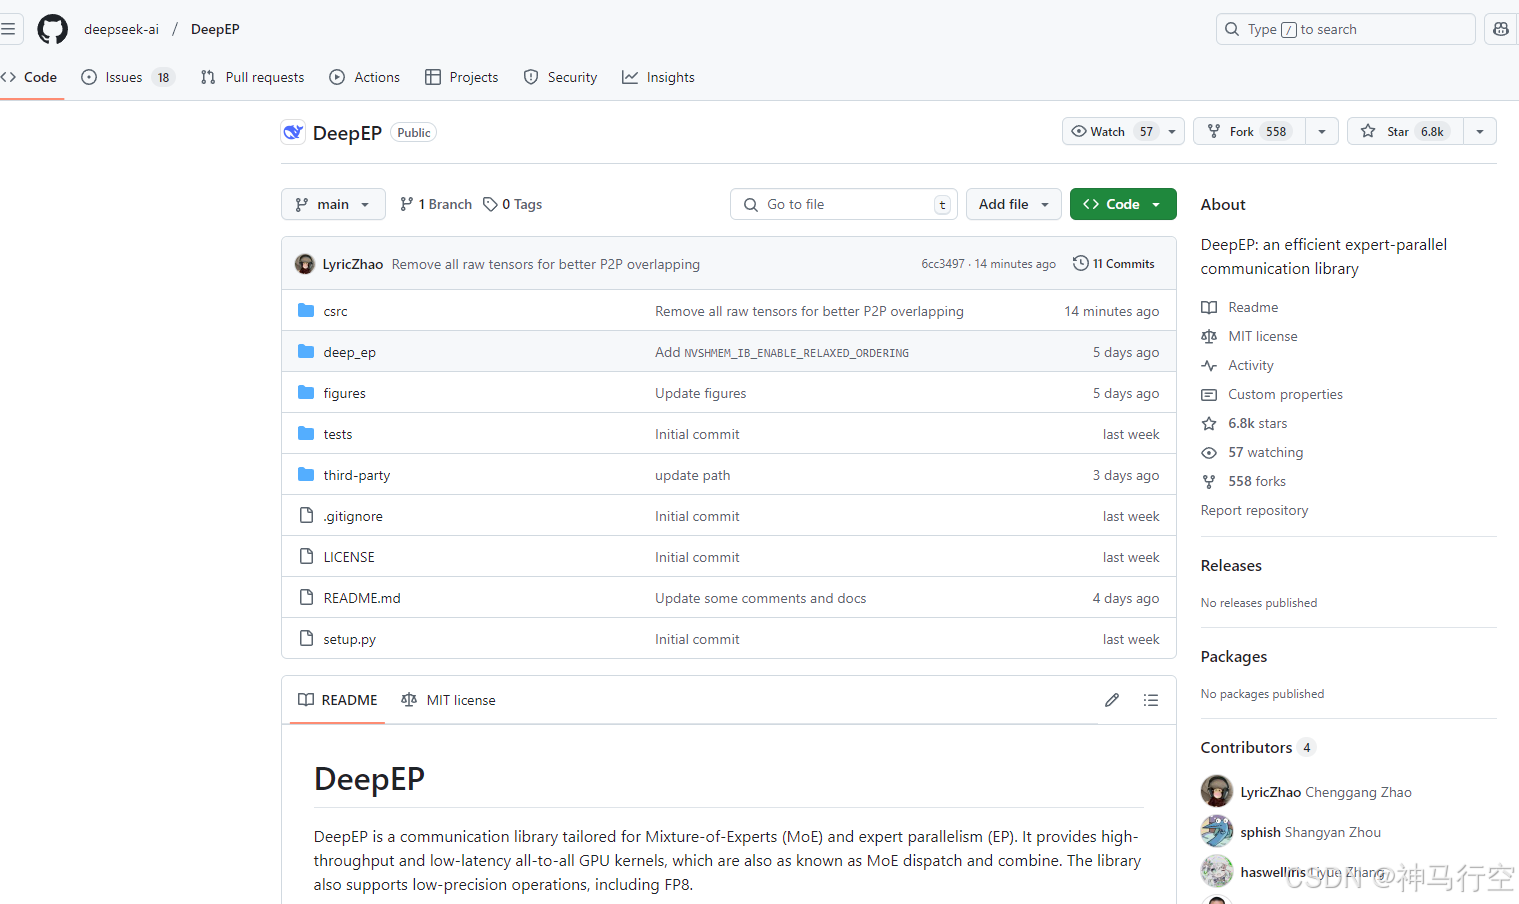Open the 11 Commits history
This screenshot has width=1519, height=904.
coord(1114,263)
